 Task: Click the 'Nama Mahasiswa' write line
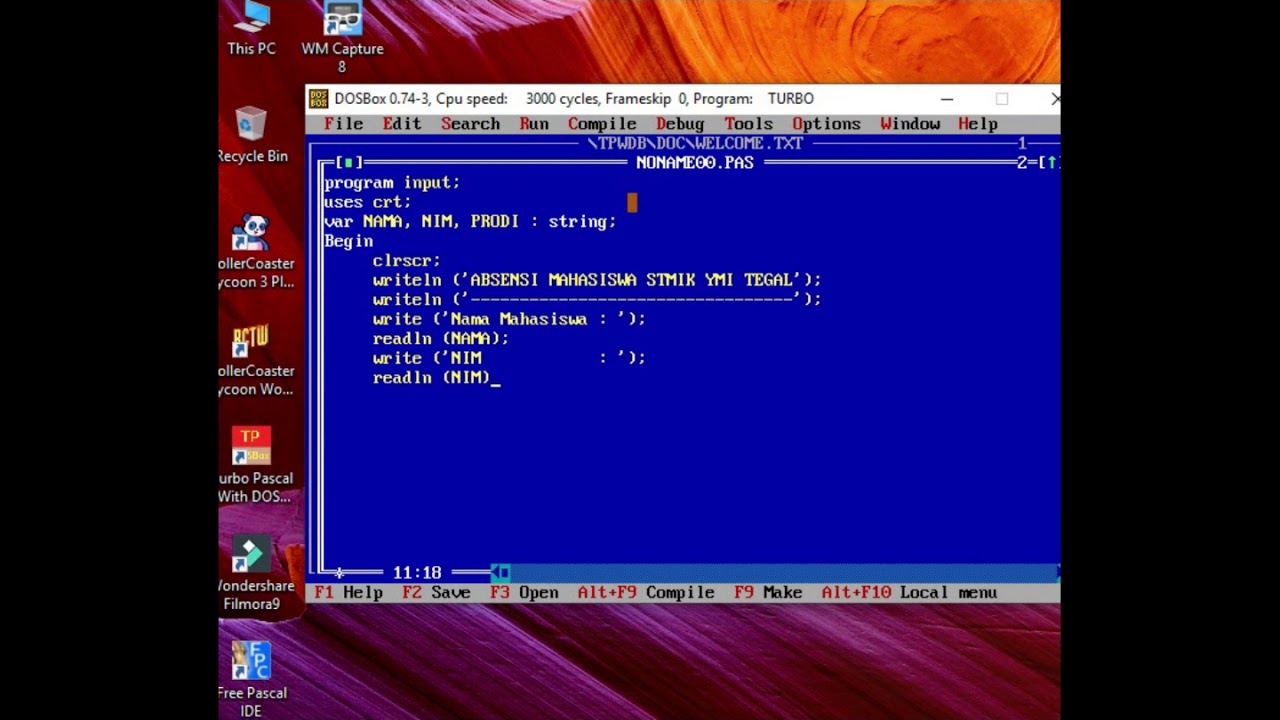coord(509,319)
